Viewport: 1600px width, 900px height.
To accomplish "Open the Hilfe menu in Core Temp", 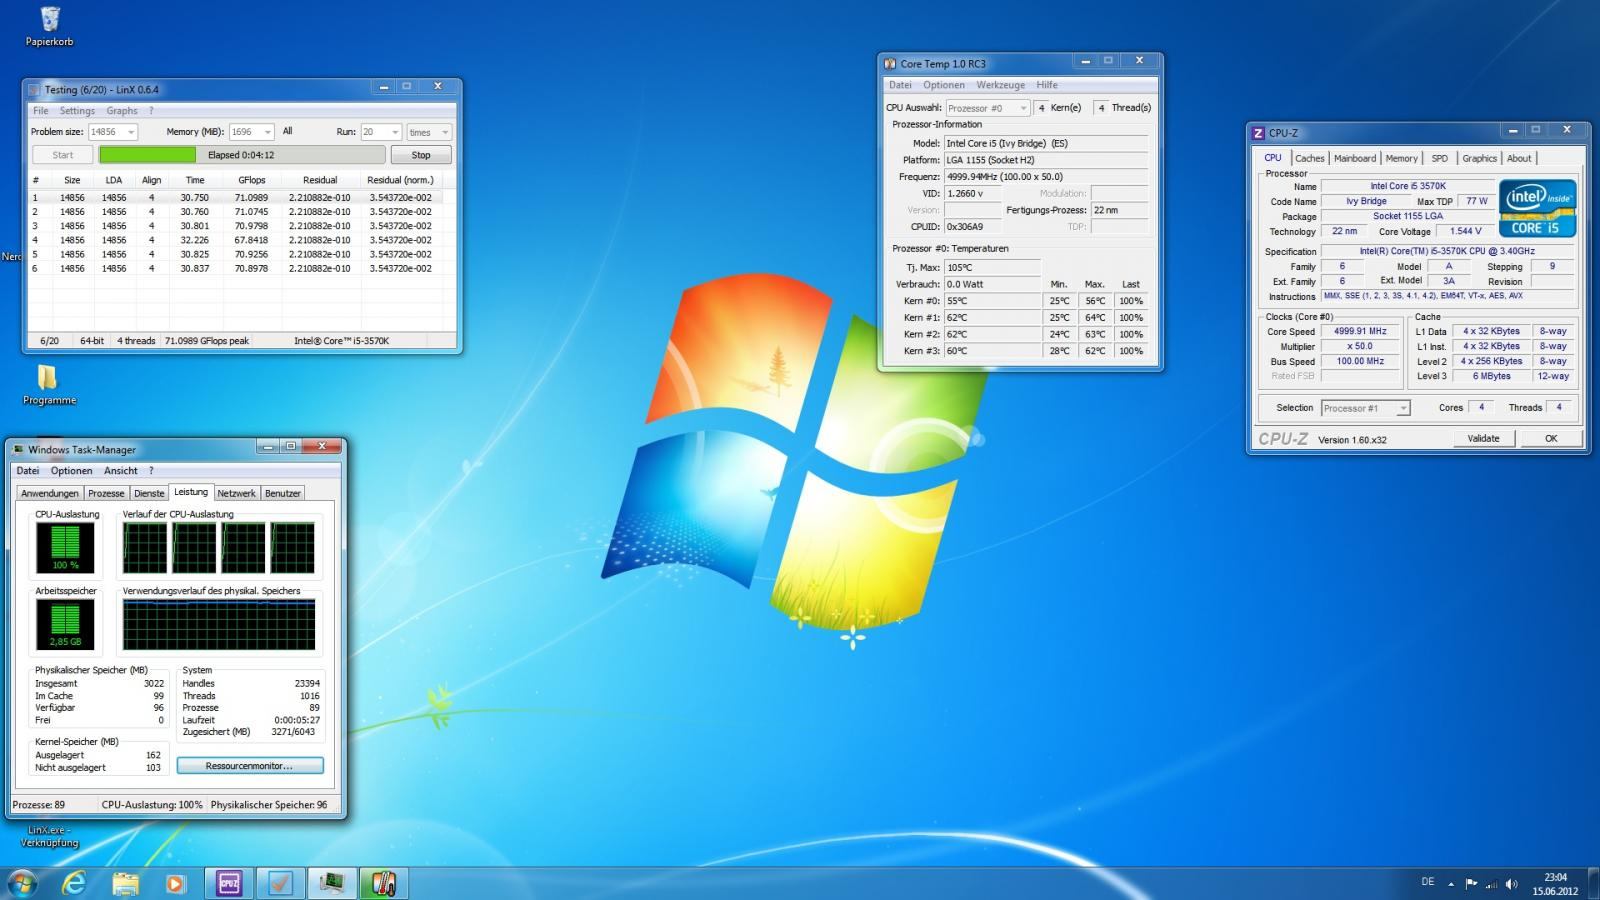I will [1047, 85].
